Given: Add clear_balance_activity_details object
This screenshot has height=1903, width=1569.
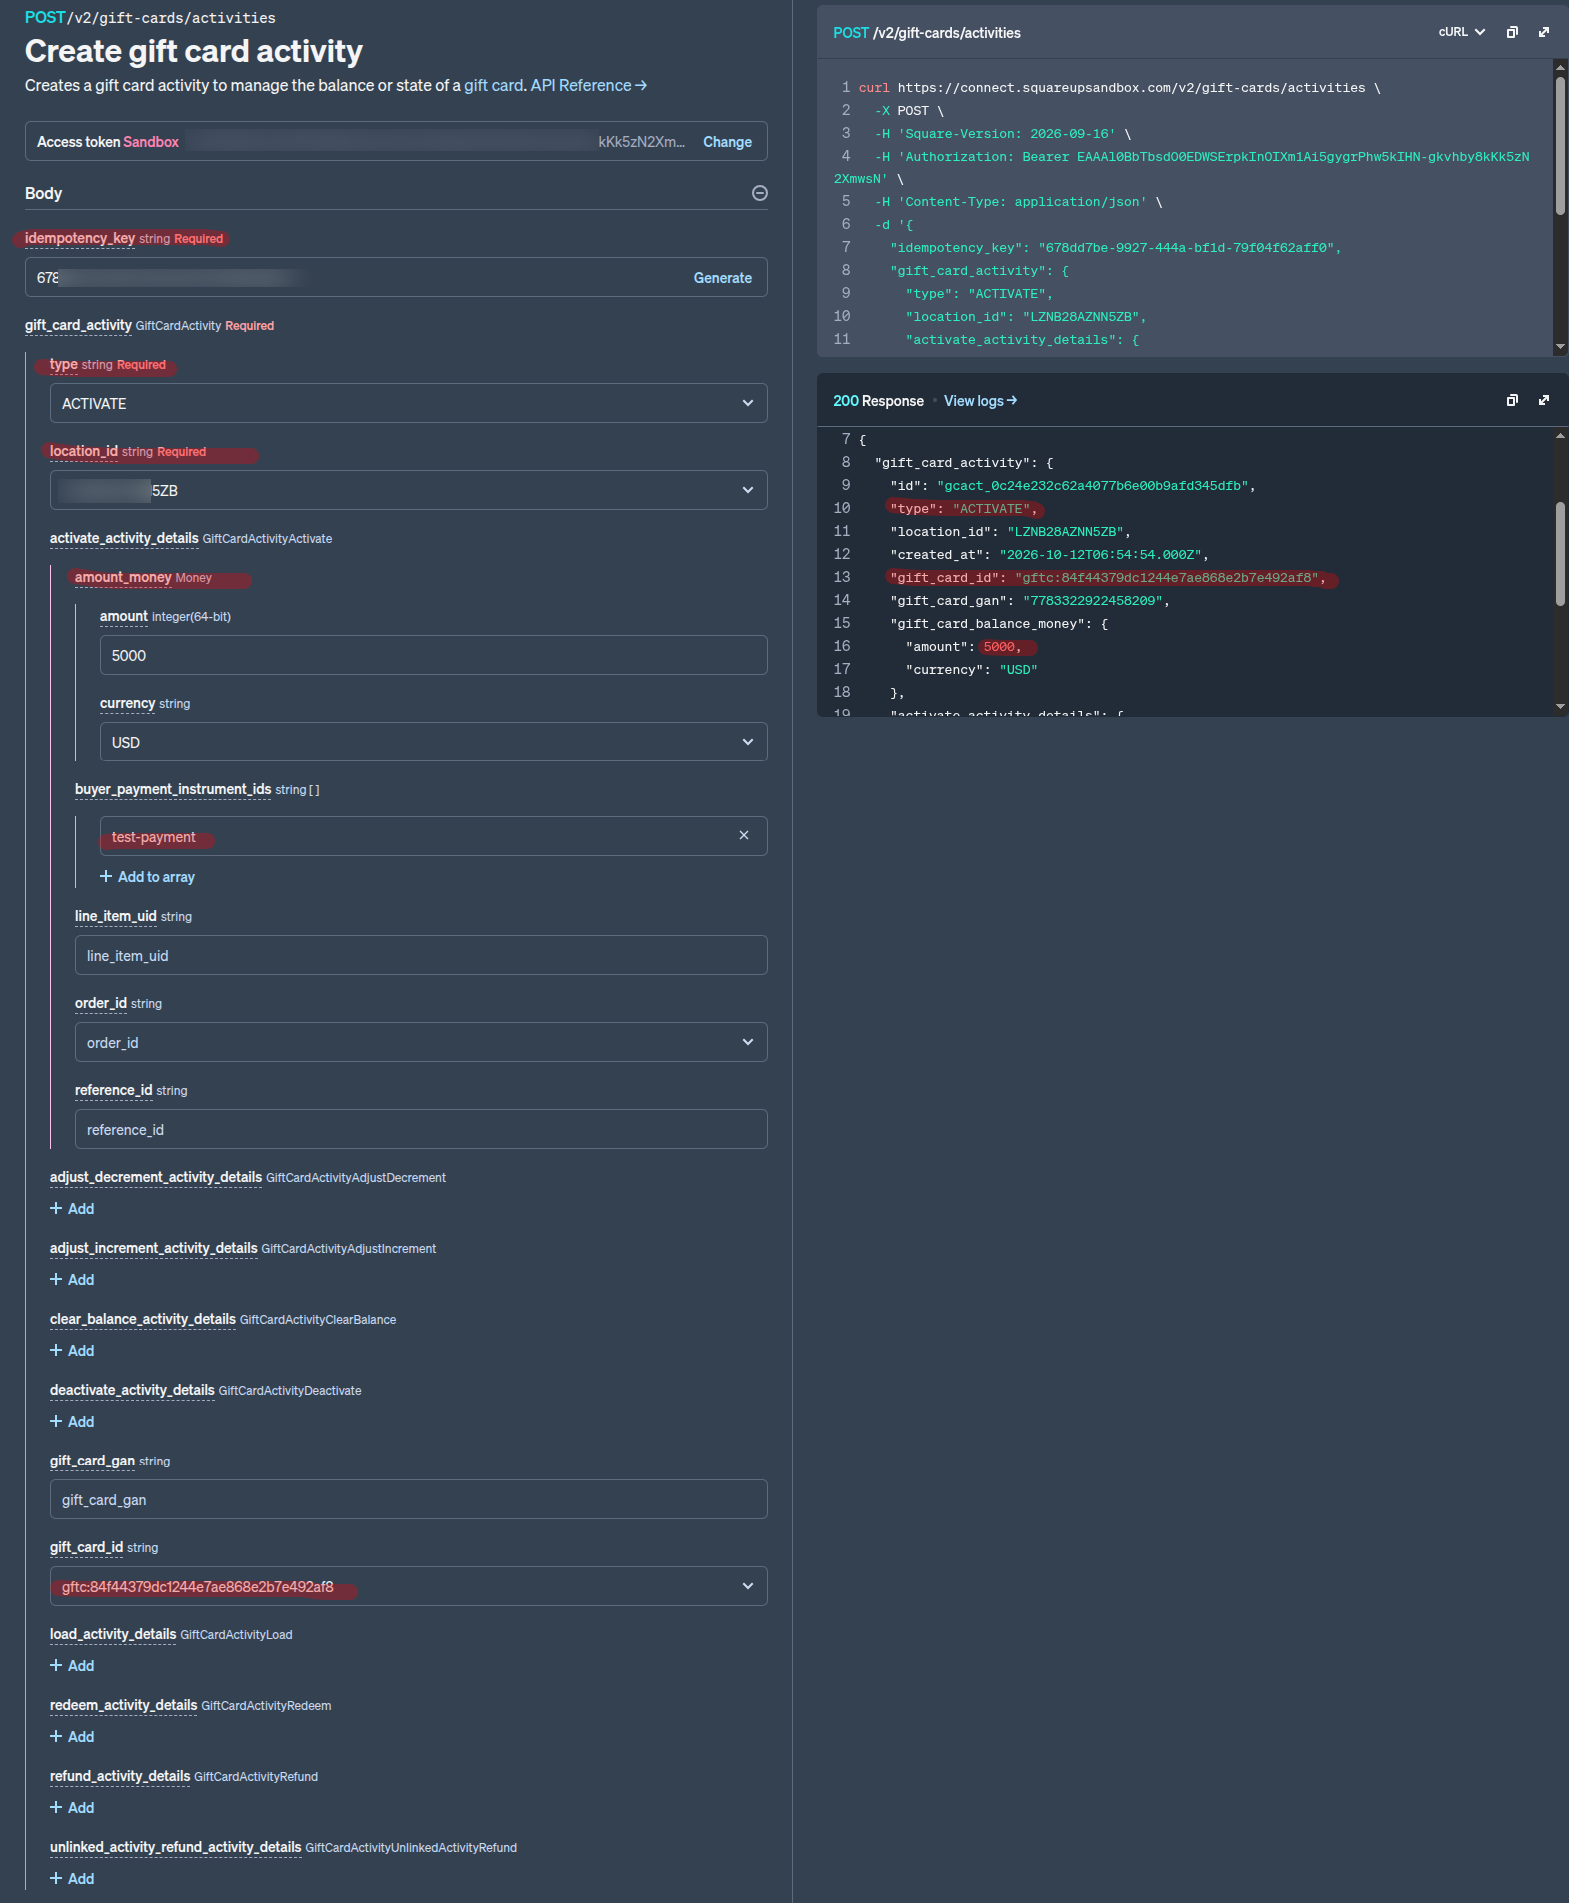Looking at the screenshot, I should tap(72, 1351).
